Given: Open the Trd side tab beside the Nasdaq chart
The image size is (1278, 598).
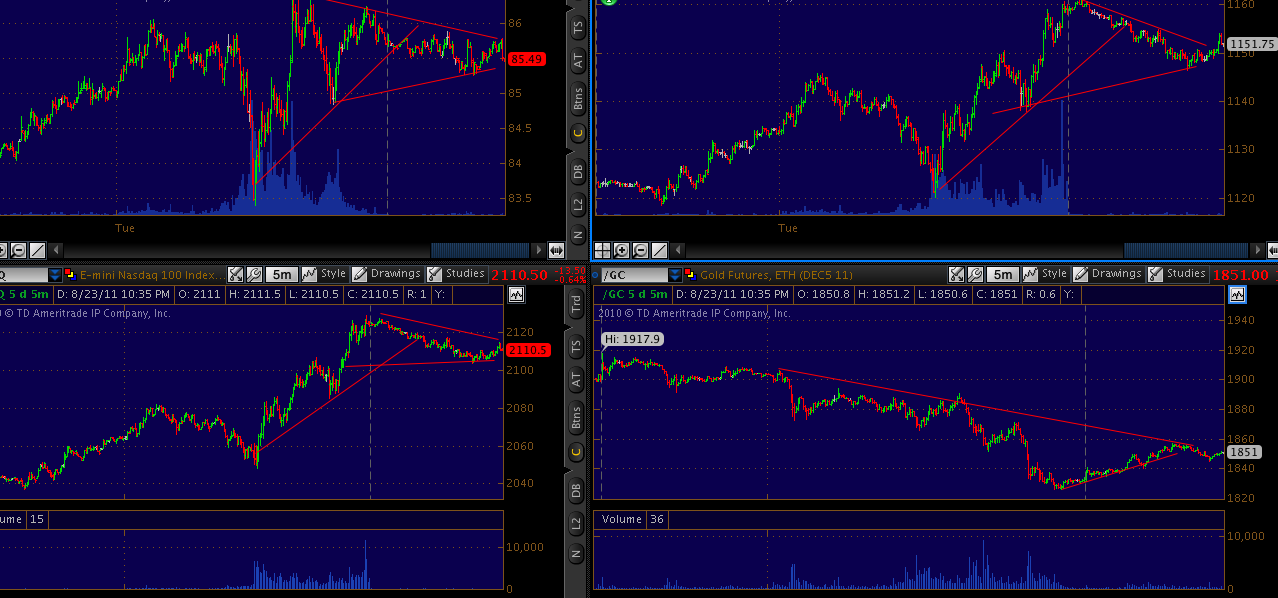Looking at the screenshot, I should [577, 306].
